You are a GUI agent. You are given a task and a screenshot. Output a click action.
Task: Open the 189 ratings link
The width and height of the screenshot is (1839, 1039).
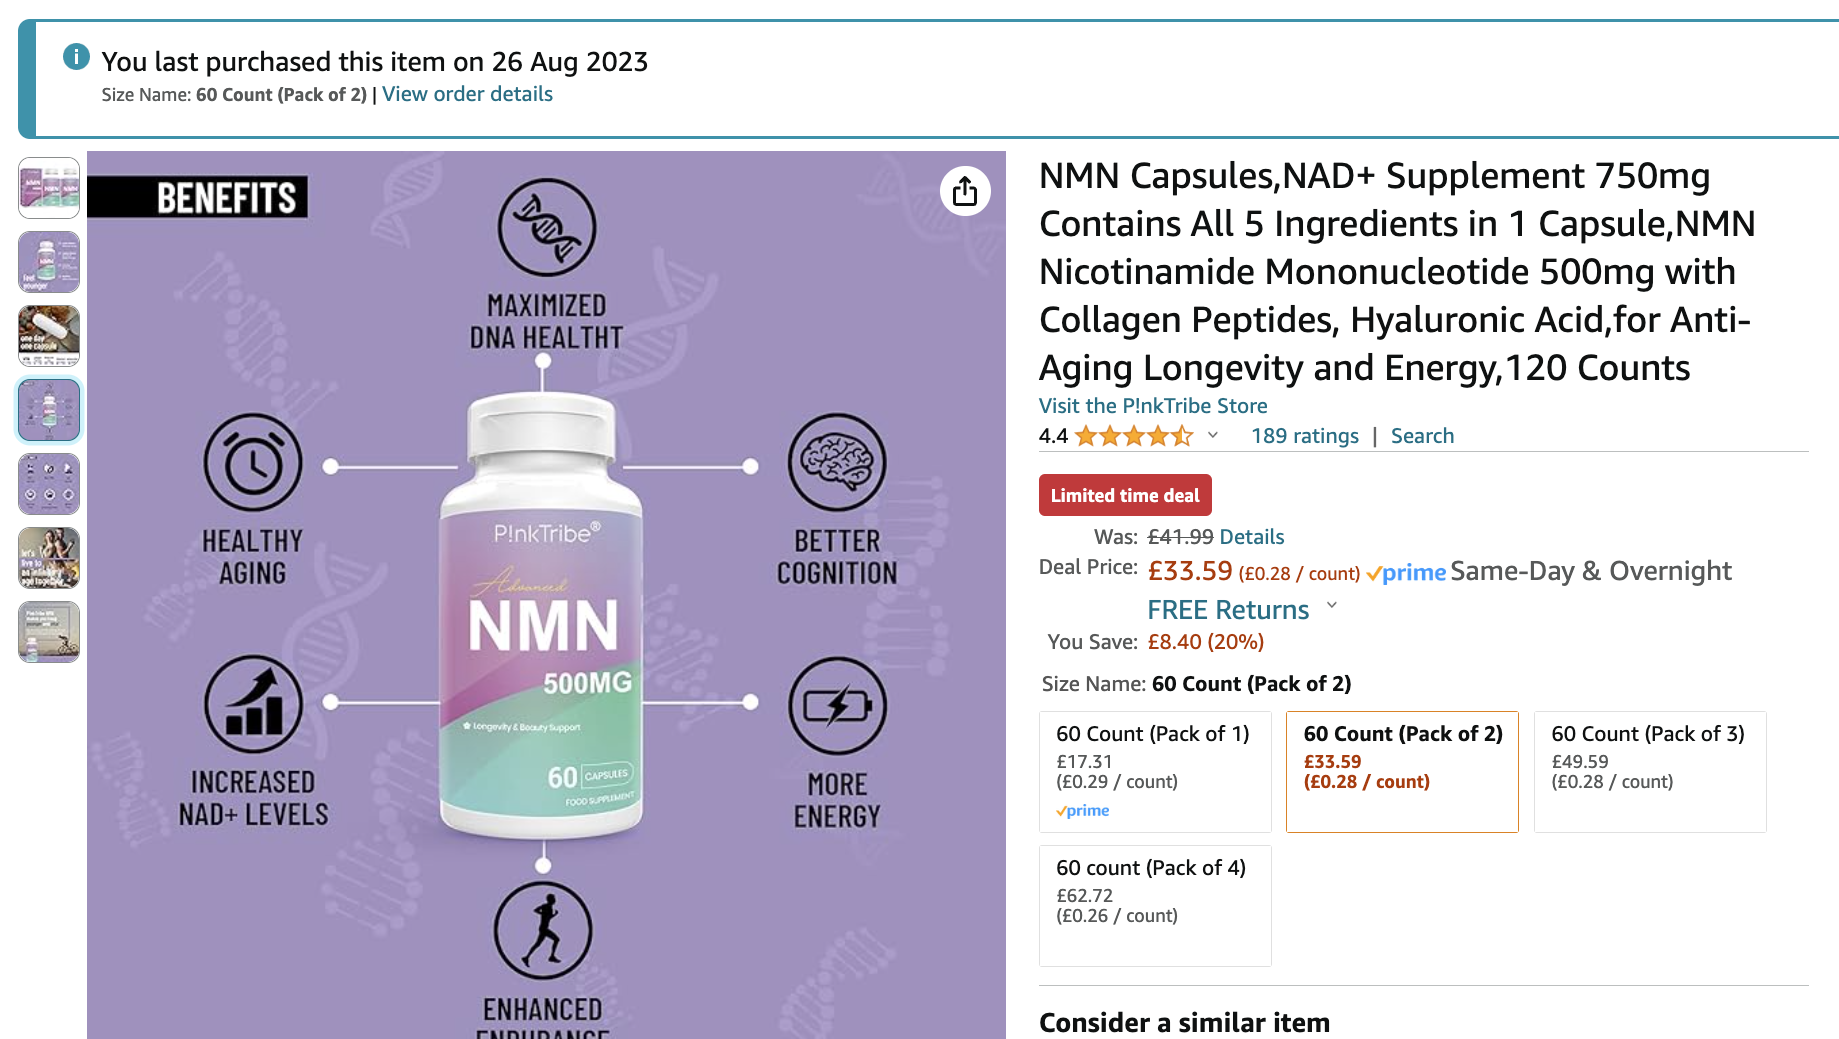pos(1304,436)
